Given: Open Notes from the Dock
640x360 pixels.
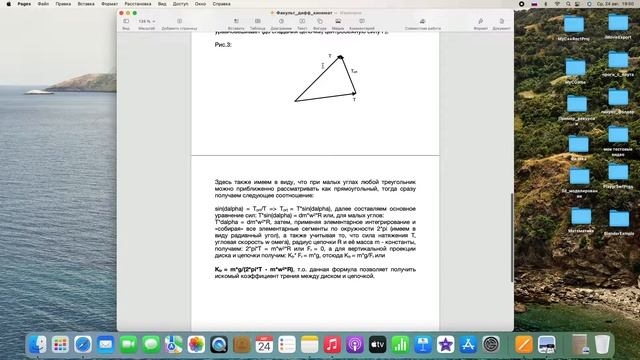Looking at the screenshot, I should 310,344.
